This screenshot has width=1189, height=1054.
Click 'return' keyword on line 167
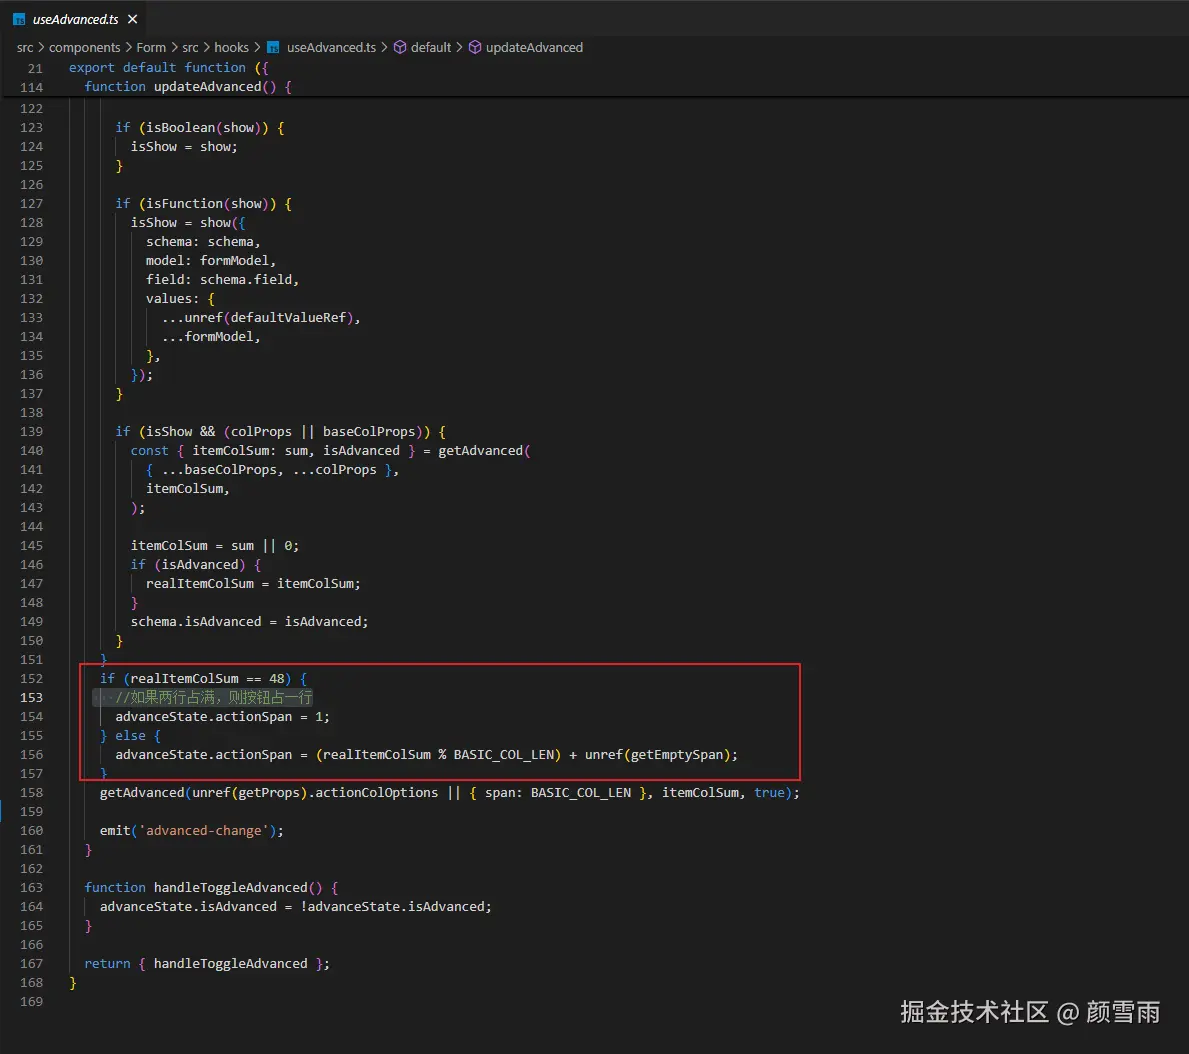pyautogui.click(x=108, y=964)
